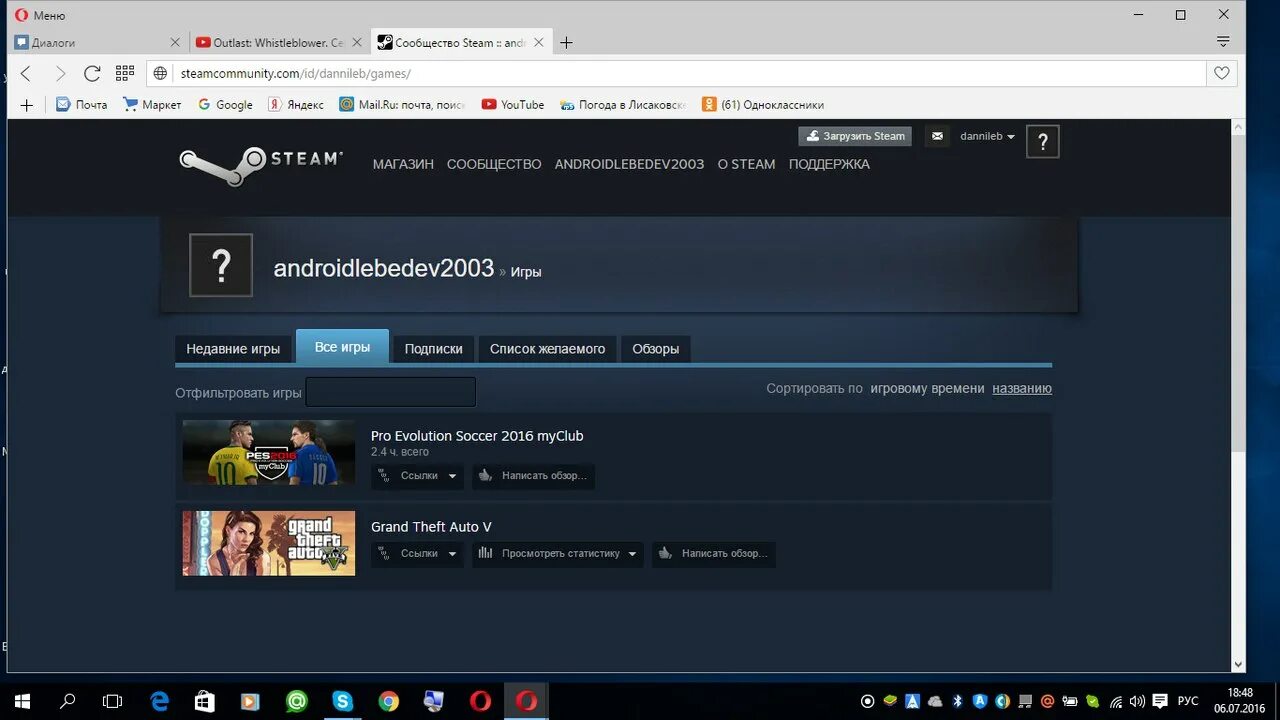Expand Ссылки dropdown for Pro Evolution Soccer
Screen dimensions: 1280x720
click(x=417, y=476)
